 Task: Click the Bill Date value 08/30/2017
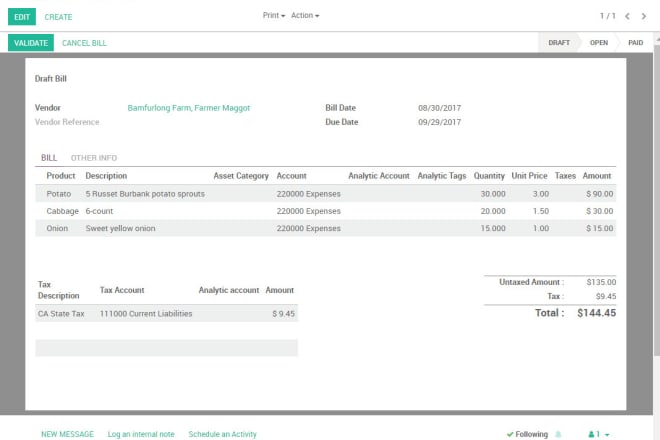439,108
